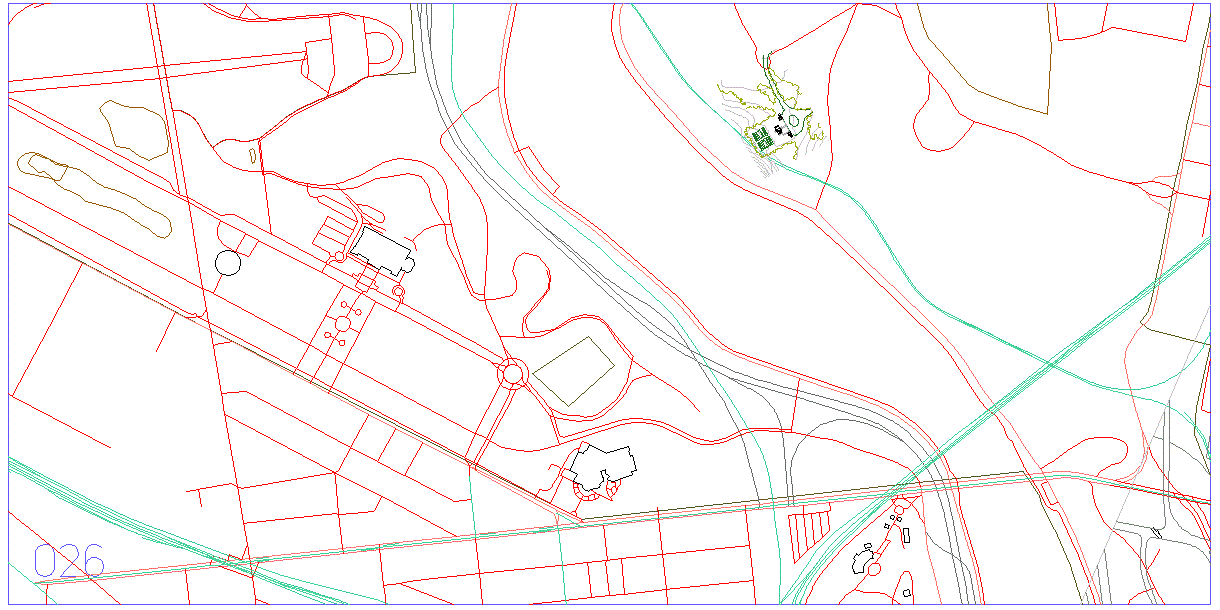Select the black building outline above the roundabout road

click(x=381, y=252)
